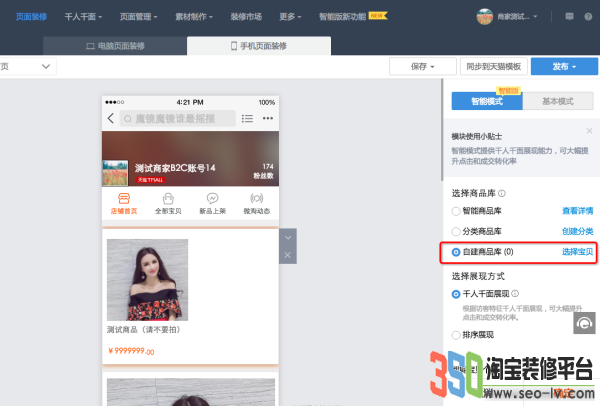600x406 pixels.
Task: Expand the 素材制作 dropdown menu
Action: point(194,17)
